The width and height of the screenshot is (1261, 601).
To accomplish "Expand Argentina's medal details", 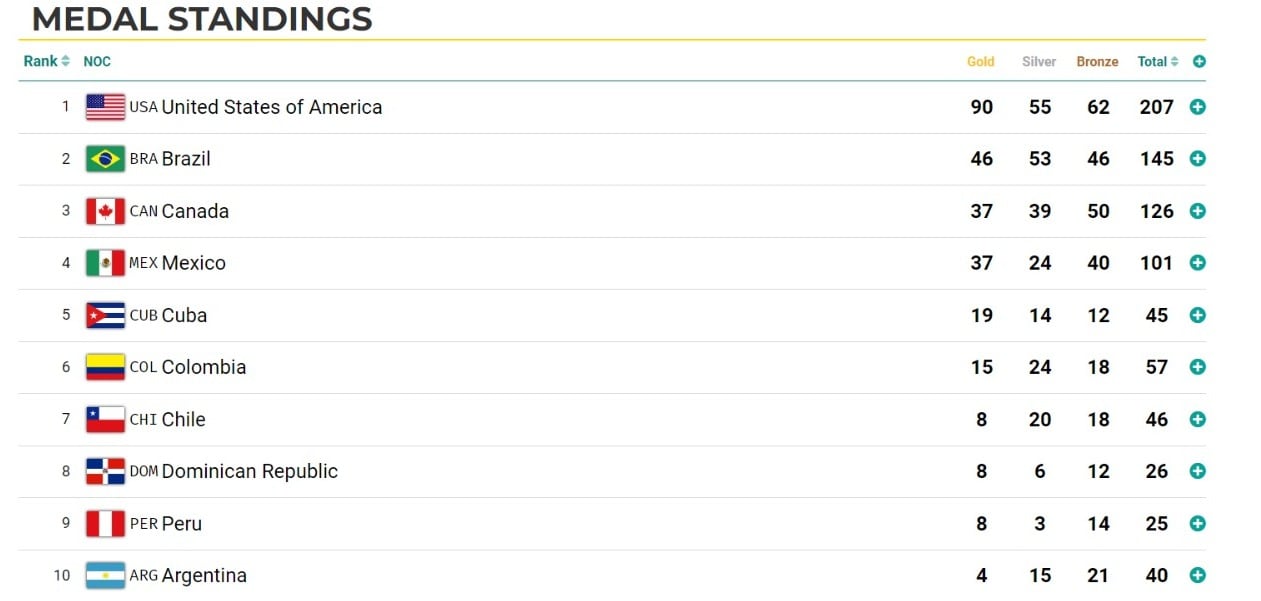I will (1197, 575).
